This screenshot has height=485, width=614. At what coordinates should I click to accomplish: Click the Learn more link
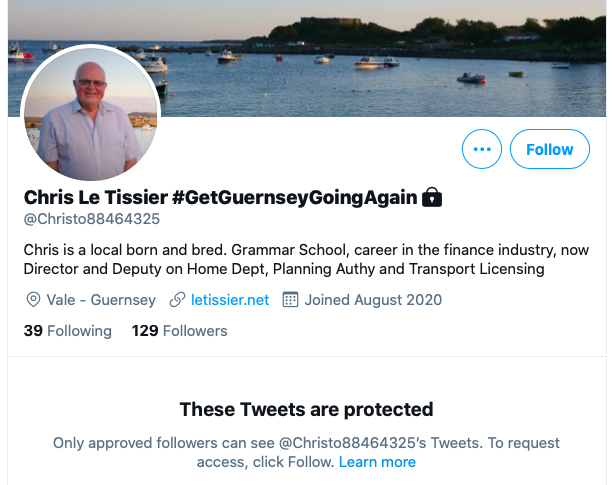377,462
